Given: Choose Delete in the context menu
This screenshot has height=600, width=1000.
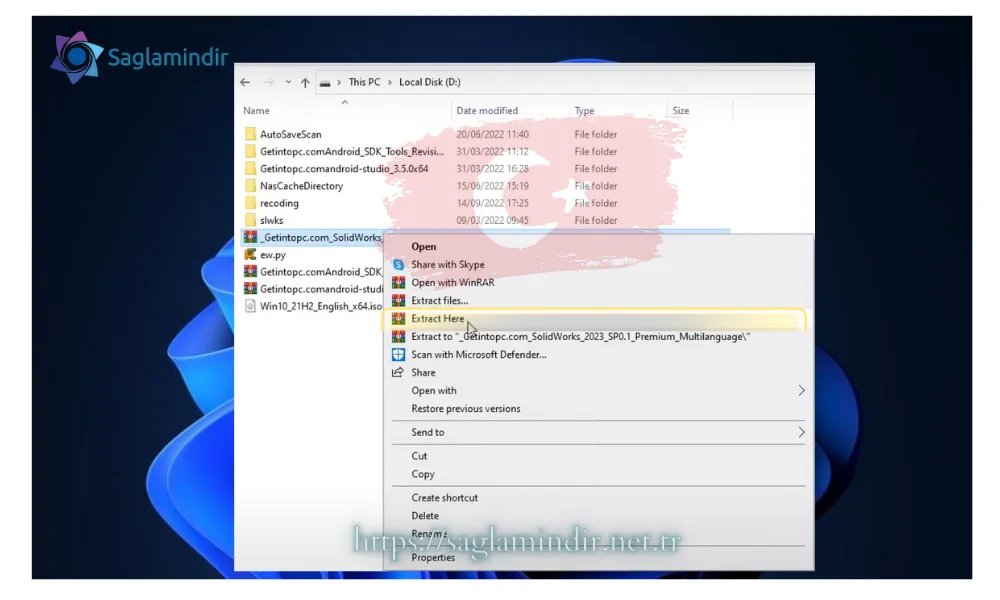Looking at the screenshot, I should tap(425, 516).
